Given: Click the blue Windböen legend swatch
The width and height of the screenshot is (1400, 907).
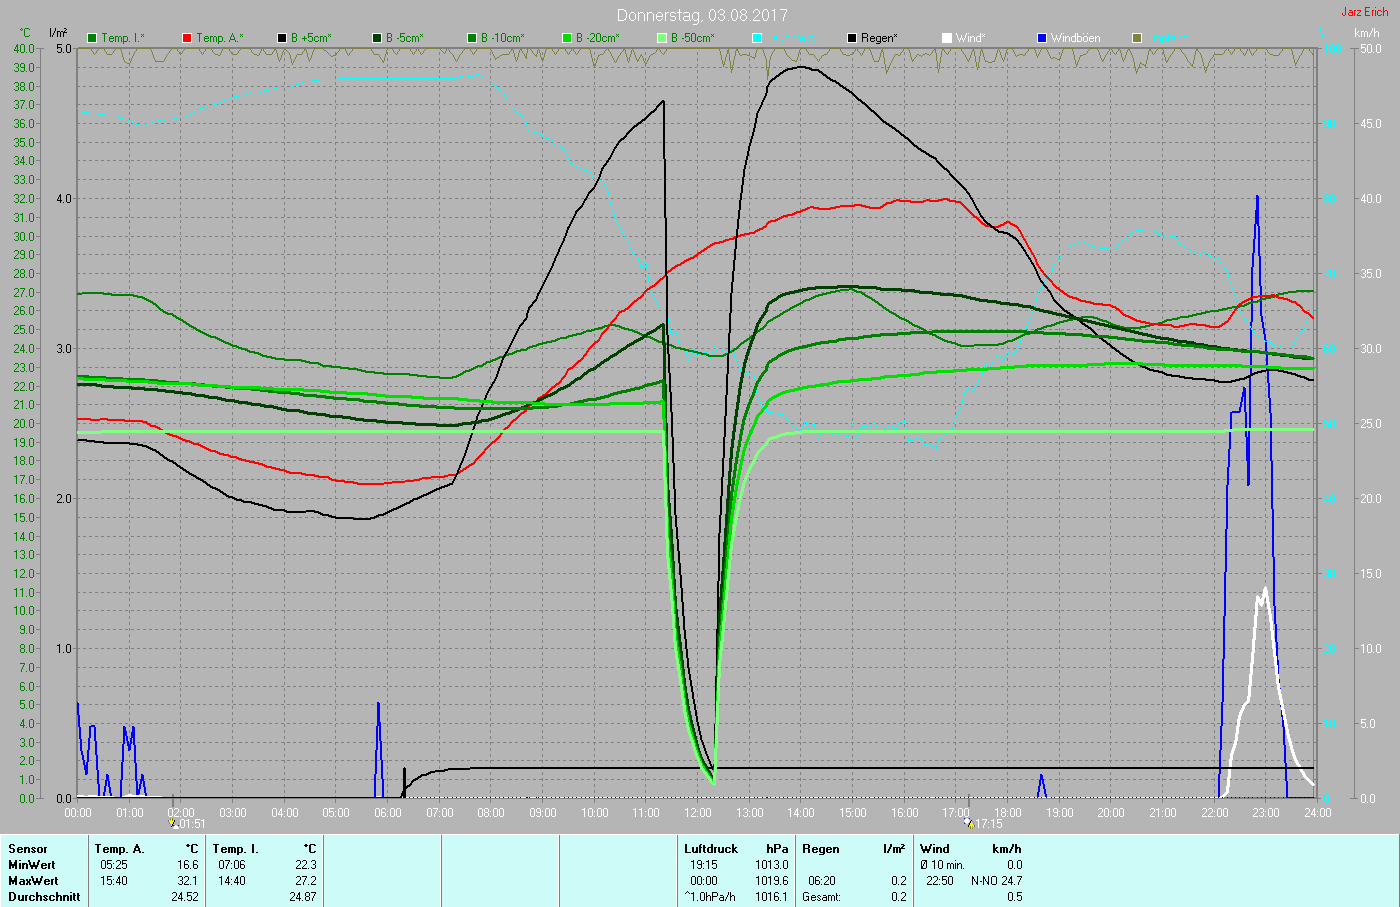Looking at the screenshot, I should point(1042,38).
